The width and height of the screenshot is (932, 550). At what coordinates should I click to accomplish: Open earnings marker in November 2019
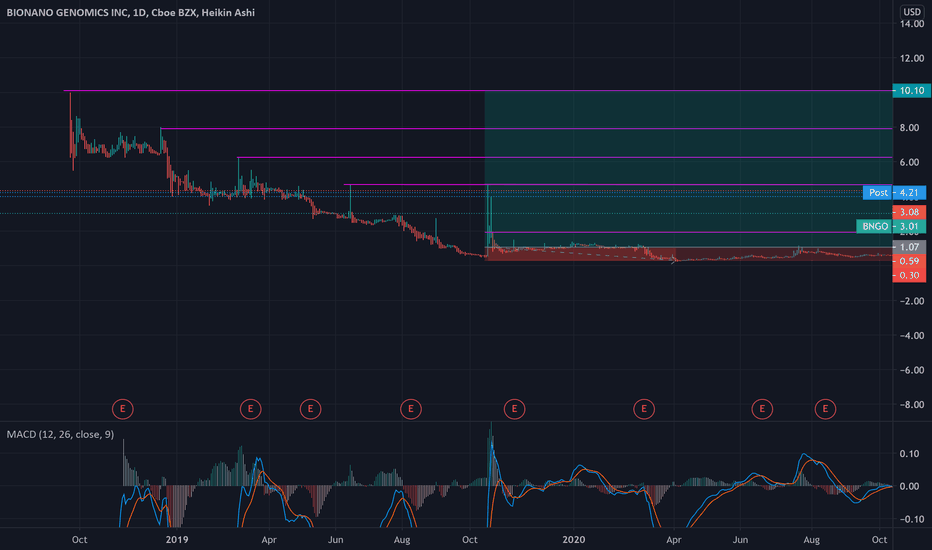(514, 409)
